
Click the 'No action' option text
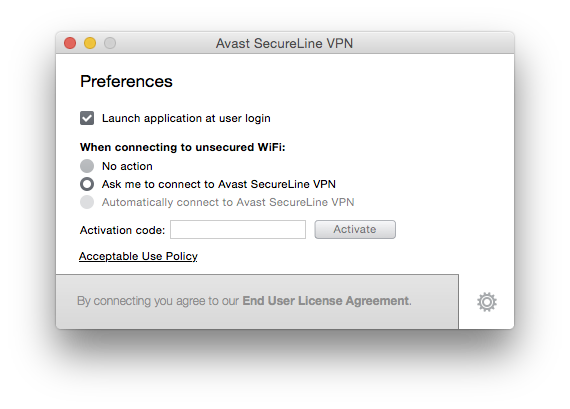tap(127, 166)
